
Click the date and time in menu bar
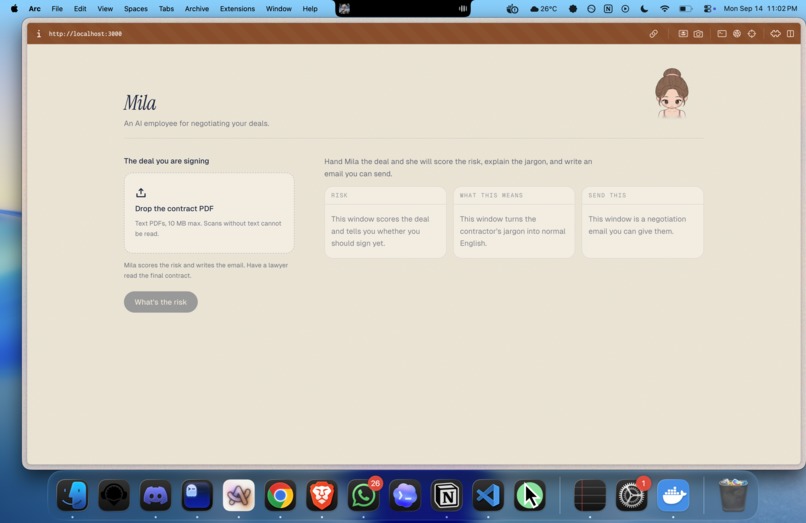(760, 9)
